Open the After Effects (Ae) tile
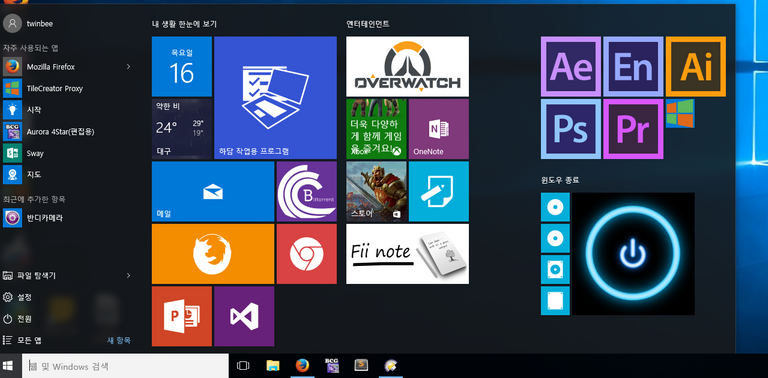The width and height of the screenshot is (768, 378). (x=571, y=67)
